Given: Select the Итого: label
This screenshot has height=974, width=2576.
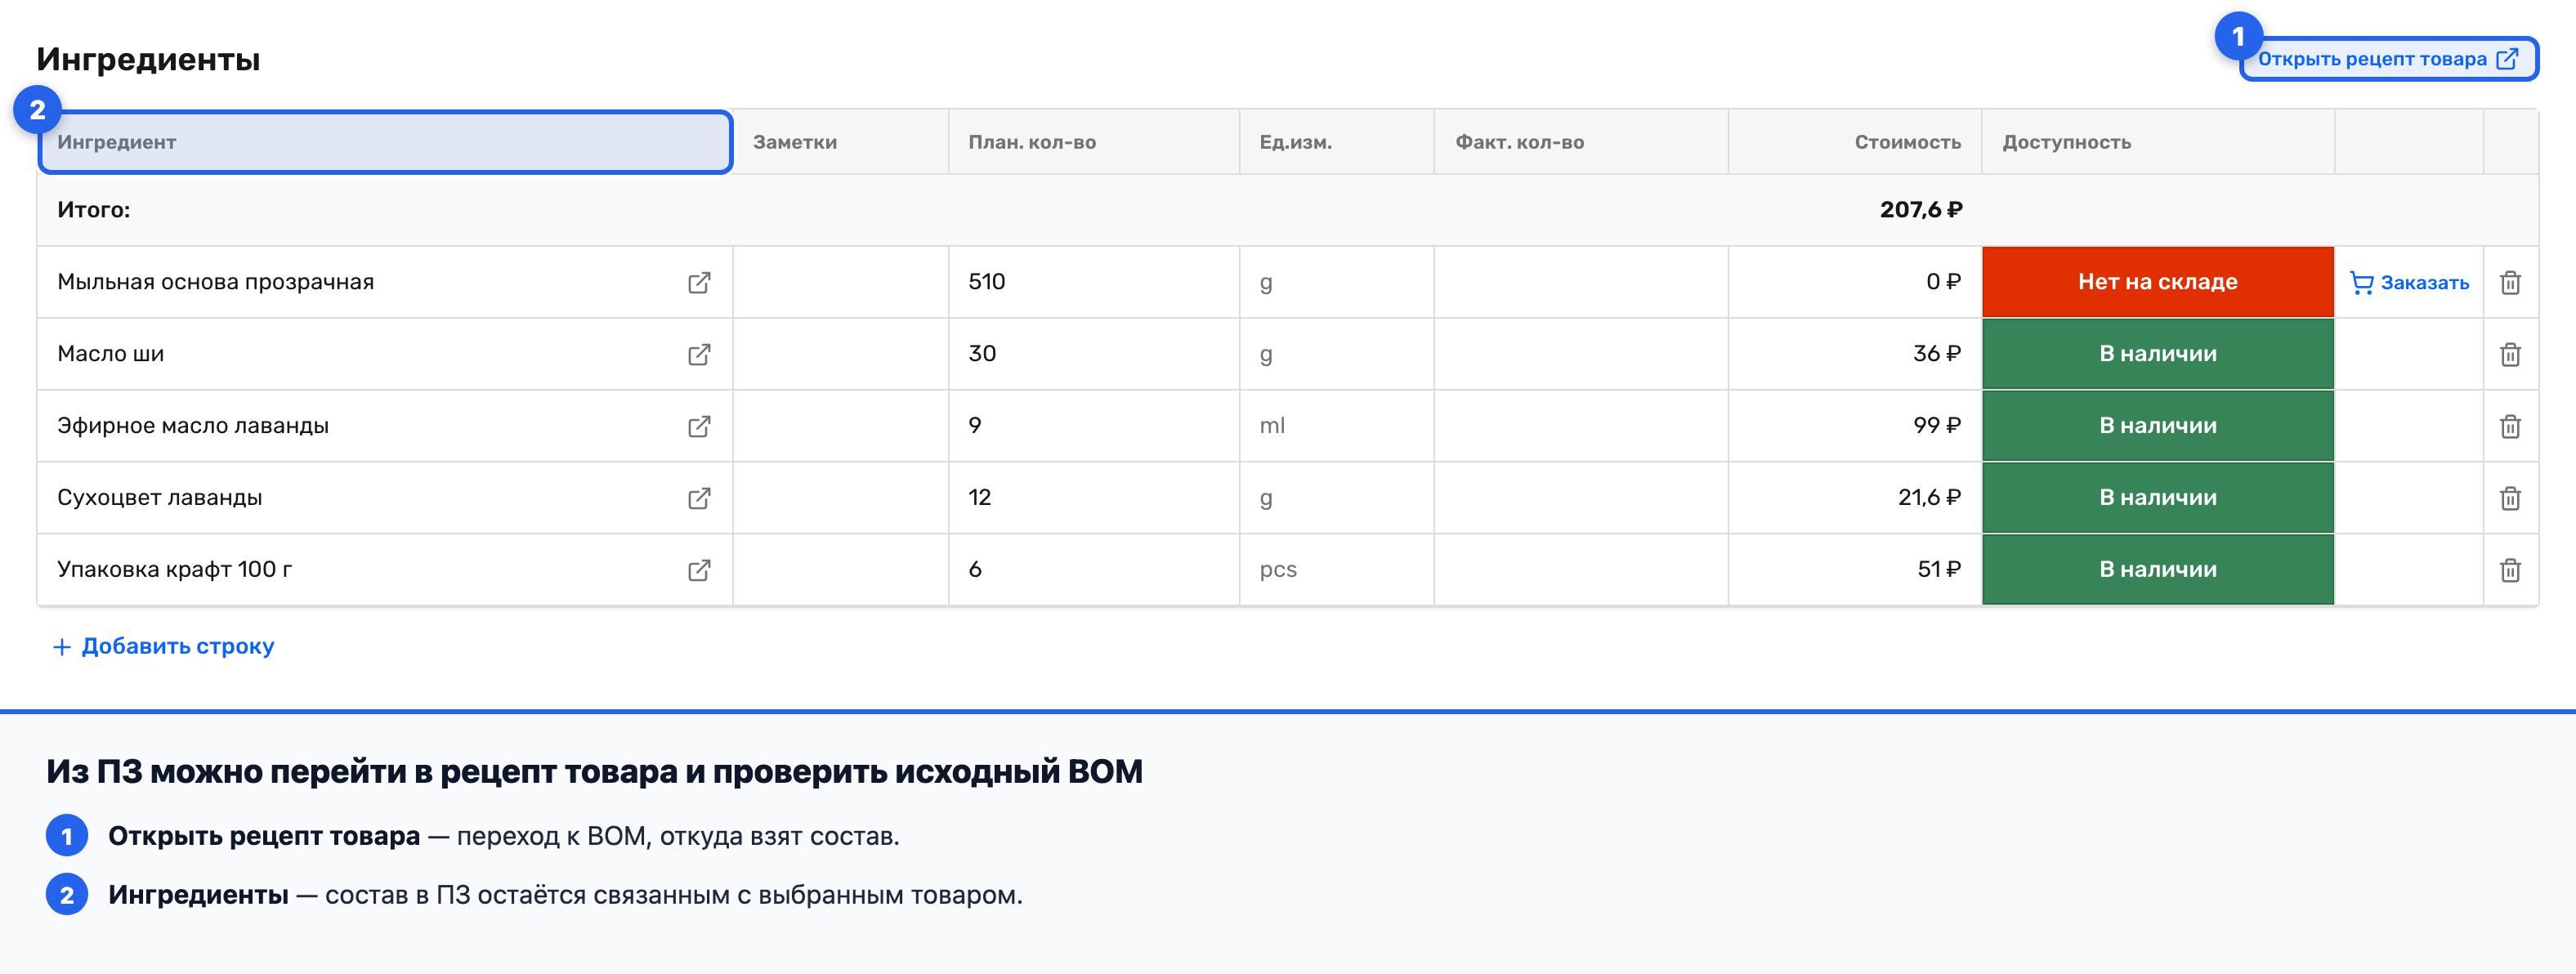Looking at the screenshot, I should coord(93,210).
